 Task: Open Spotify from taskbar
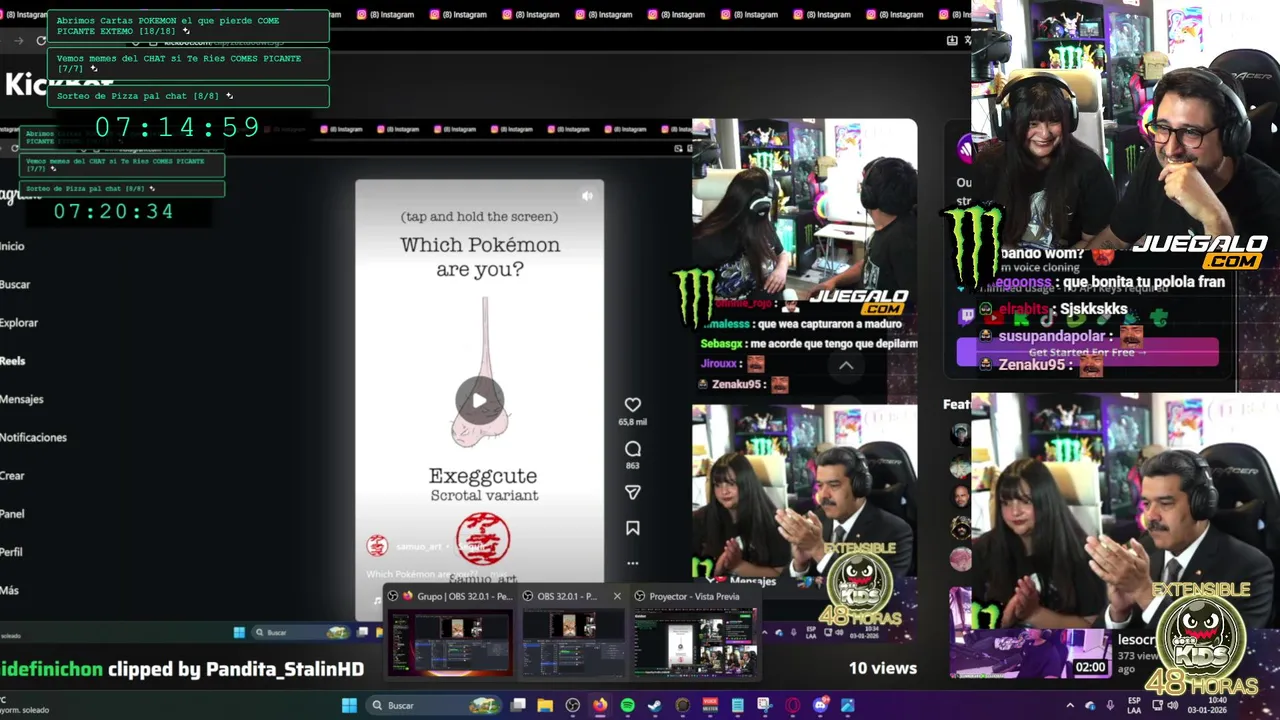(627, 705)
